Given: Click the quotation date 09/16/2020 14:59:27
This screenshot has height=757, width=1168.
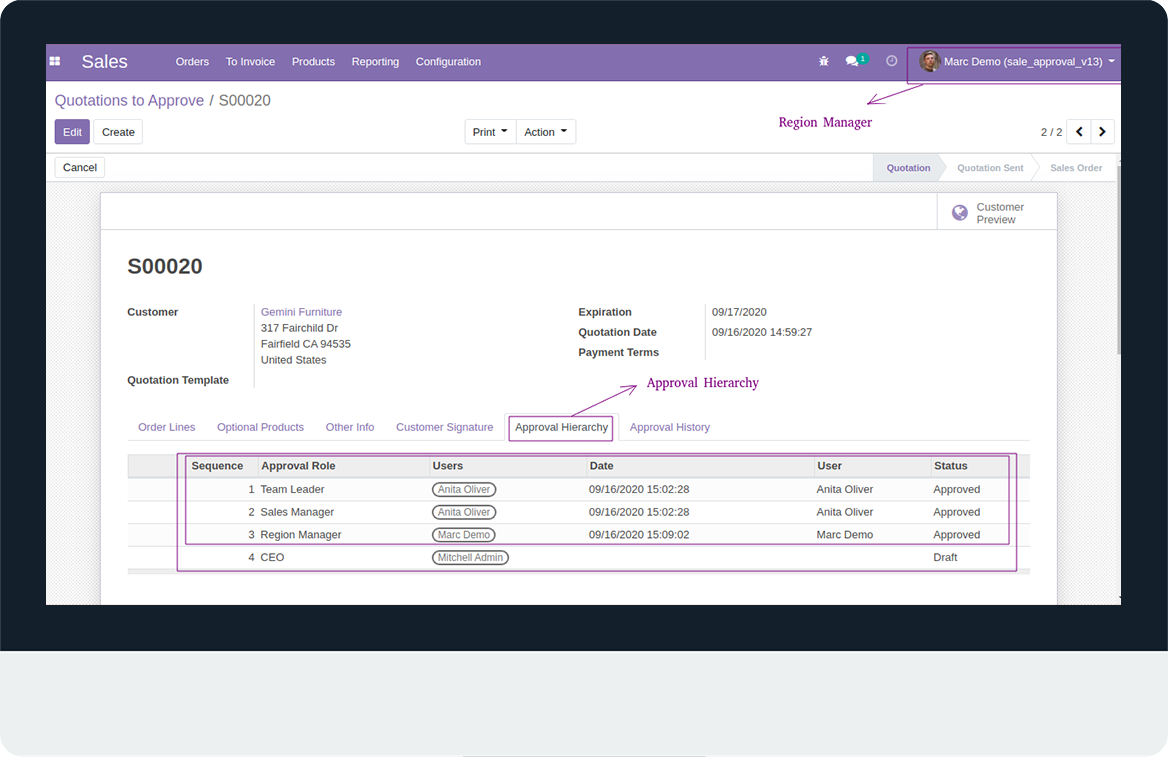Looking at the screenshot, I should [x=762, y=332].
